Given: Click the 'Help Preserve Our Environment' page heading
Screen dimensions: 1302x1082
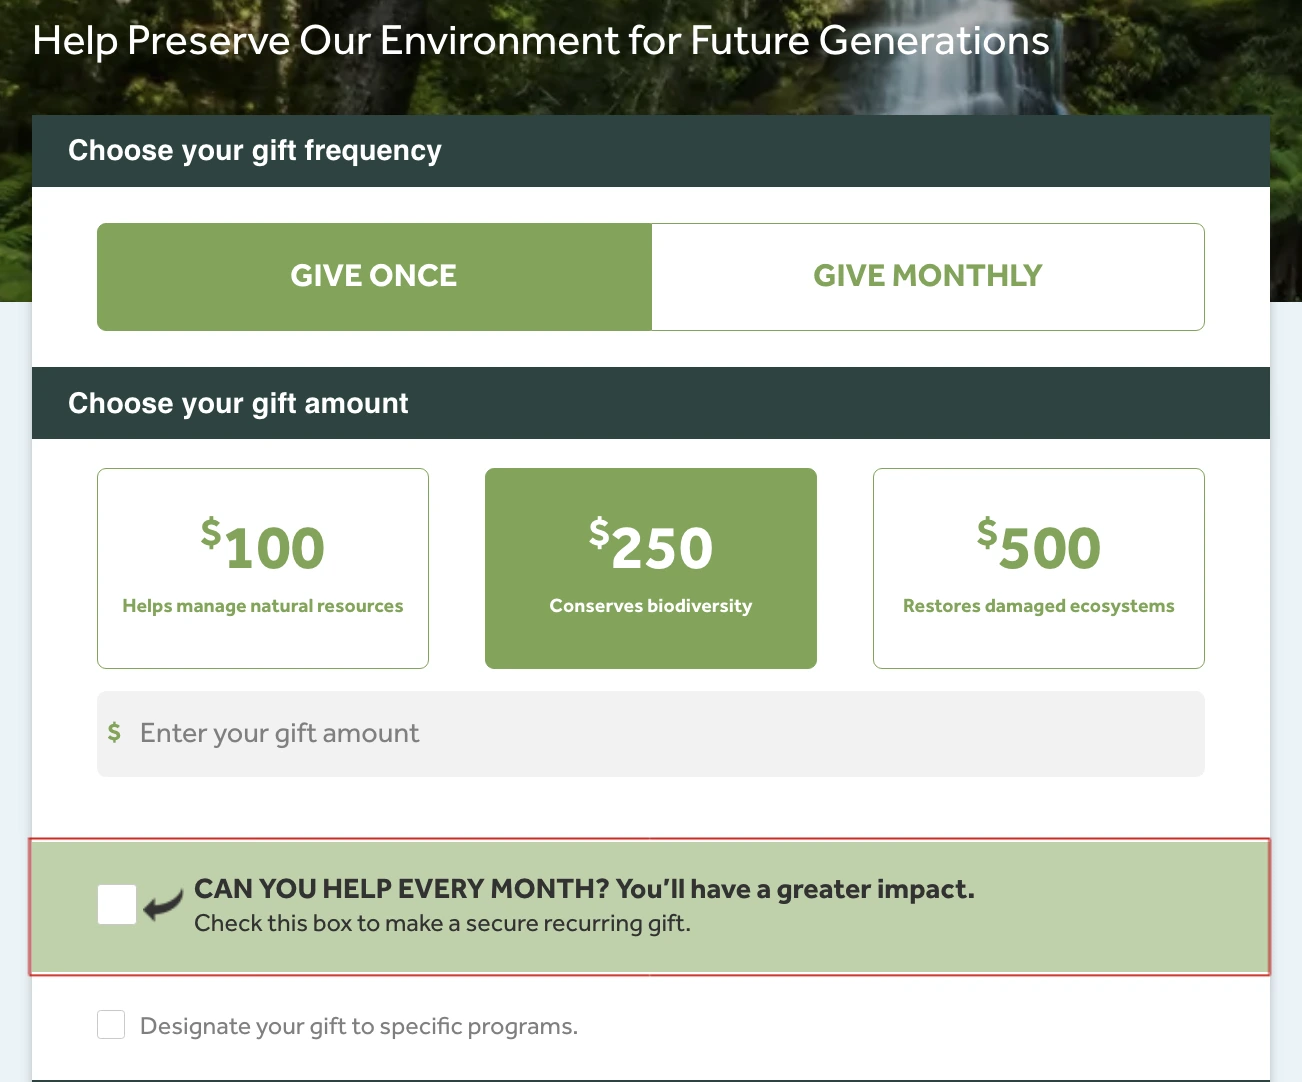Looking at the screenshot, I should (x=541, y=42).
